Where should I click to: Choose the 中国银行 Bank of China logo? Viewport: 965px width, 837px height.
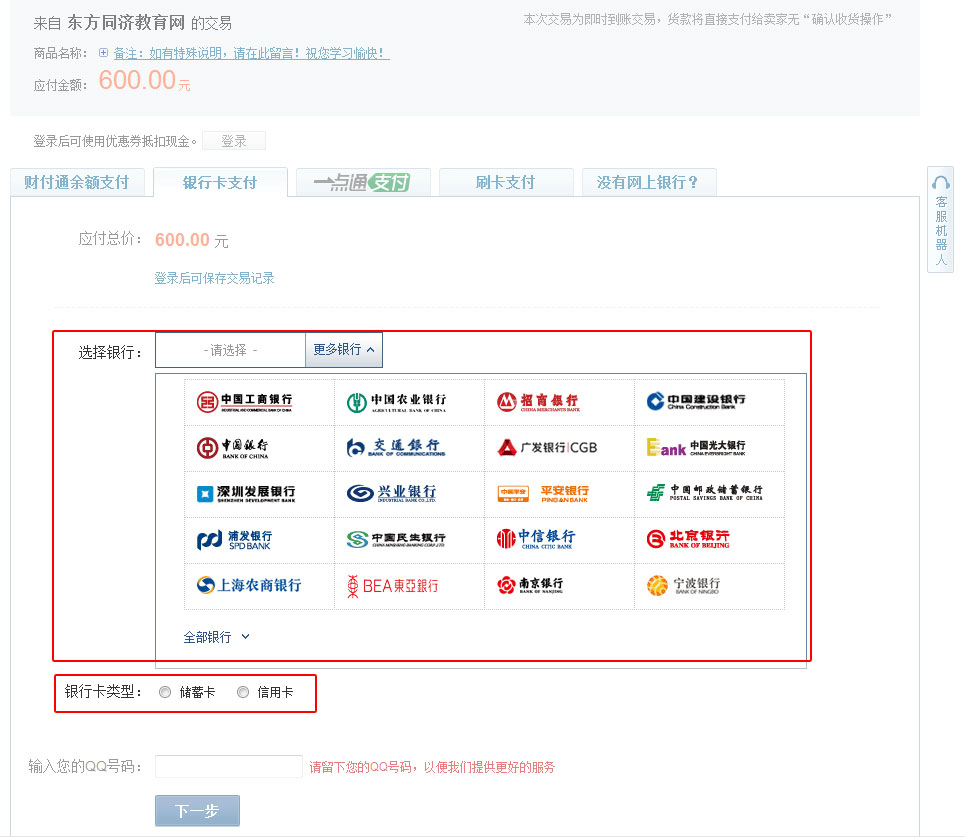point(233,448)
